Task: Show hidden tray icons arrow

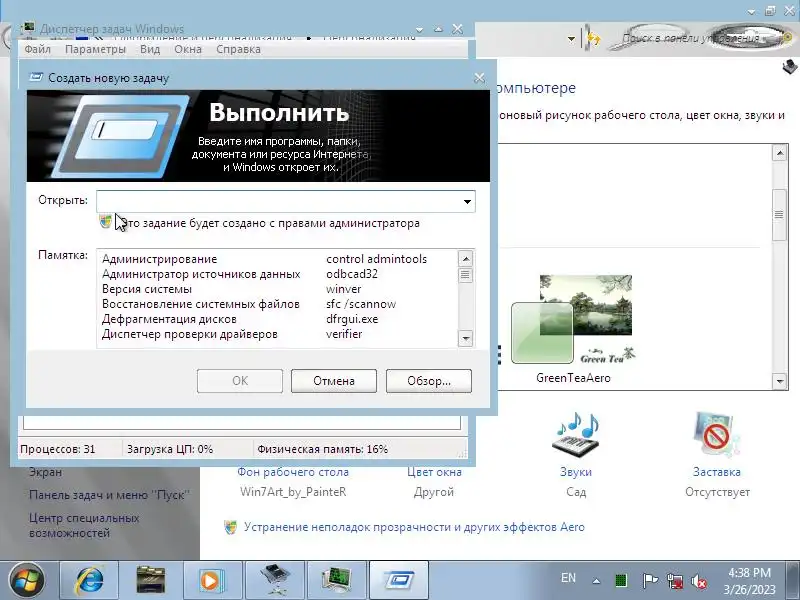Action: (596, 581)
